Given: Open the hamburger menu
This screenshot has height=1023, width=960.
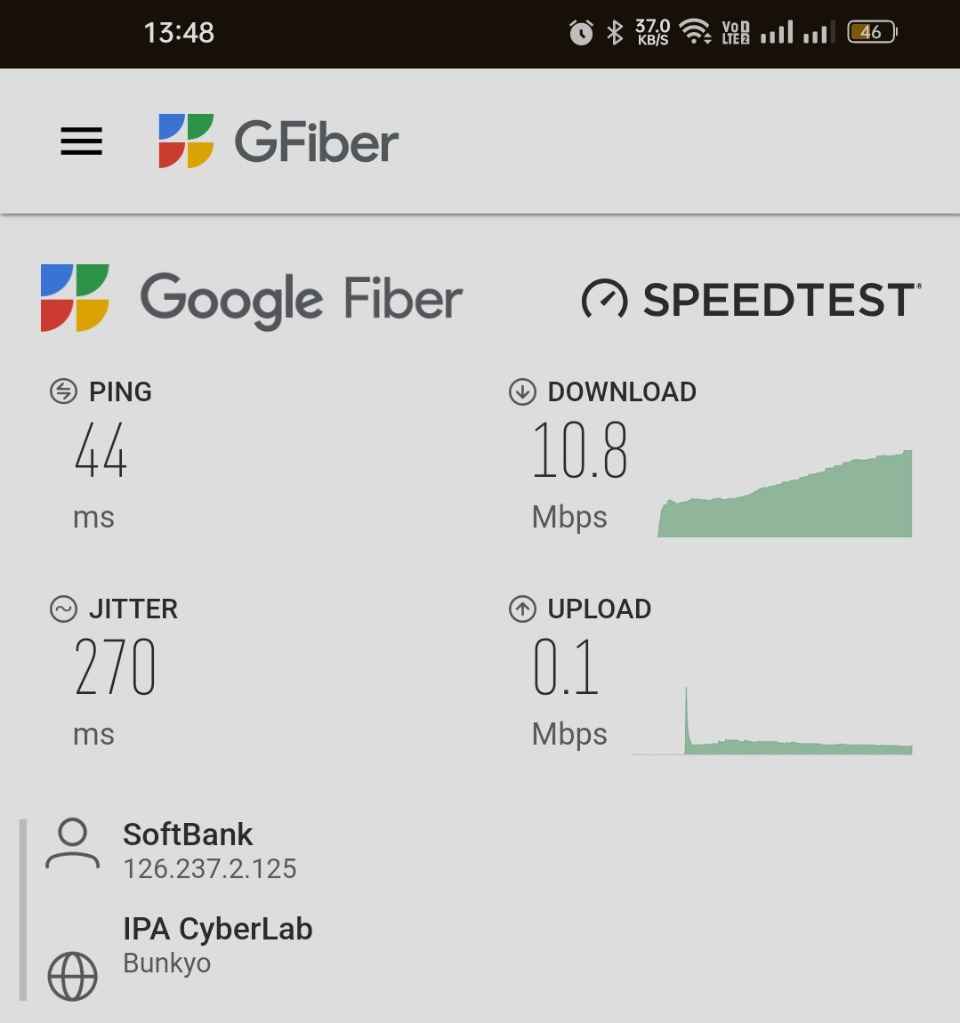Looking at the screenshot, I should (x=82, y=141).
